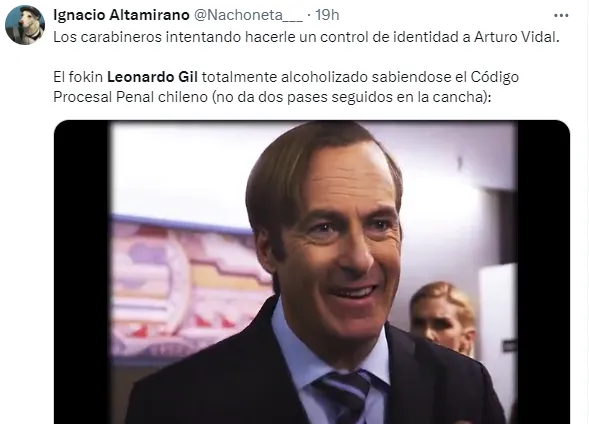The width and height of the screenshot is (589, 424).
Task: Open the dog avatar profile picture
Action: coord(25,25)
